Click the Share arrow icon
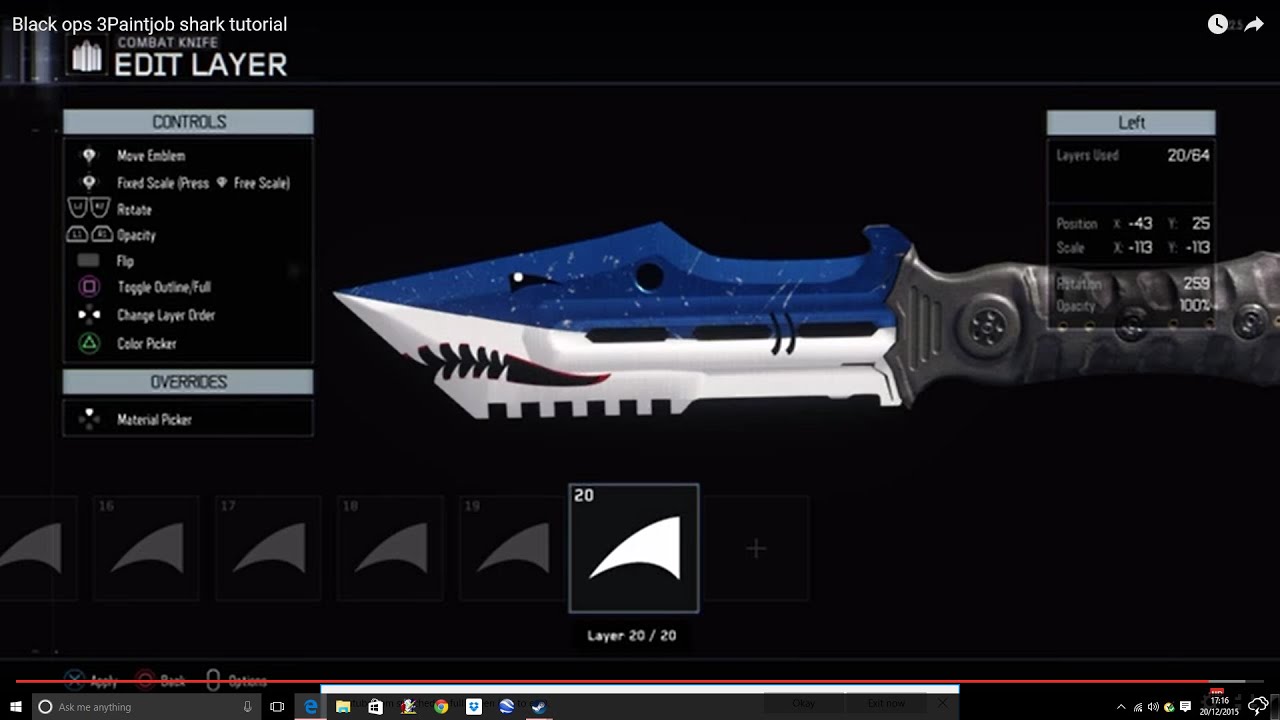The image size is (1280, 720). (x=1254, y=24)
